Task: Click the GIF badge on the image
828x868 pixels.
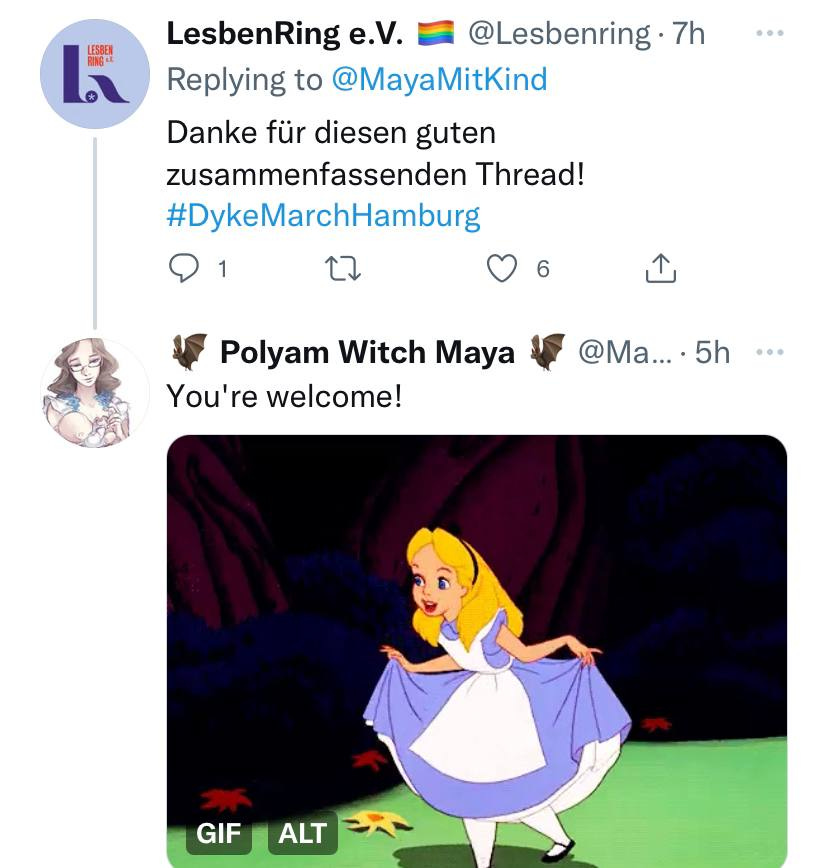Action: coord(219,833)
